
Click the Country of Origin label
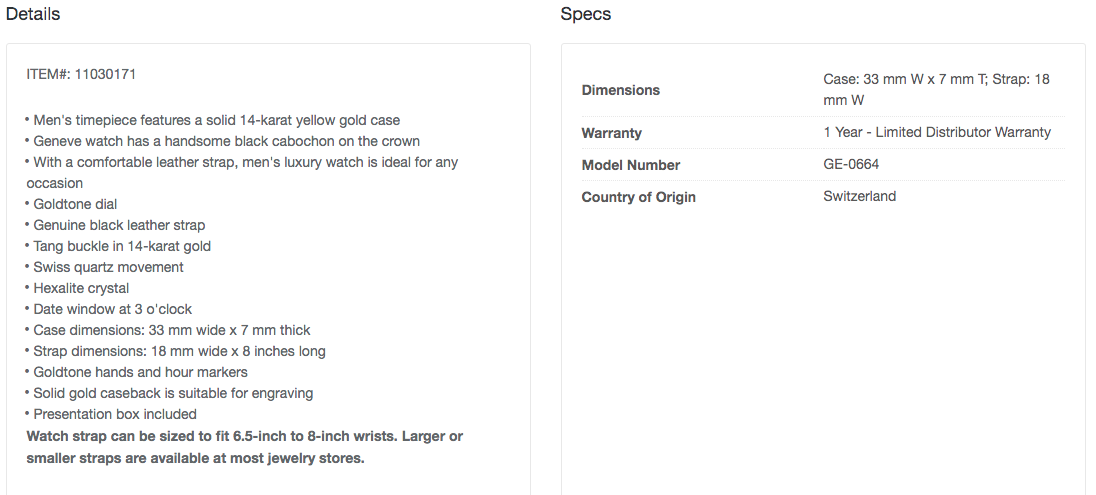pyautogui.click(x=638, y=197)
